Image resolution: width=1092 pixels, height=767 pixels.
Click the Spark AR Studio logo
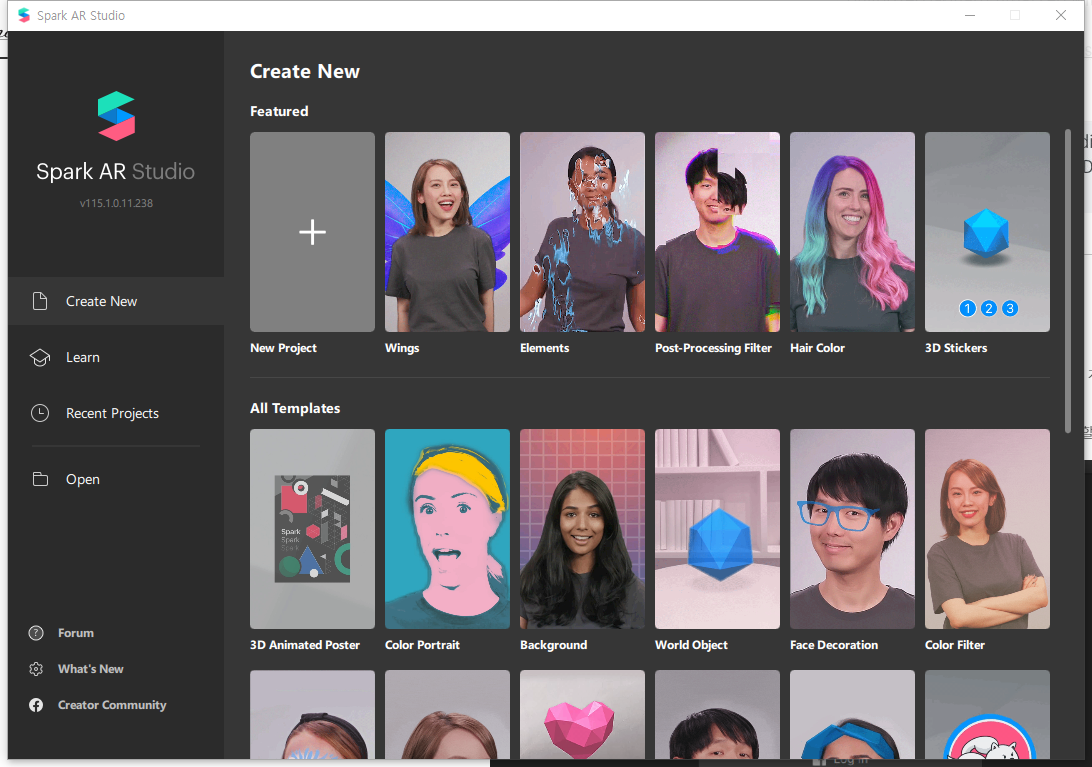[116, 116]
